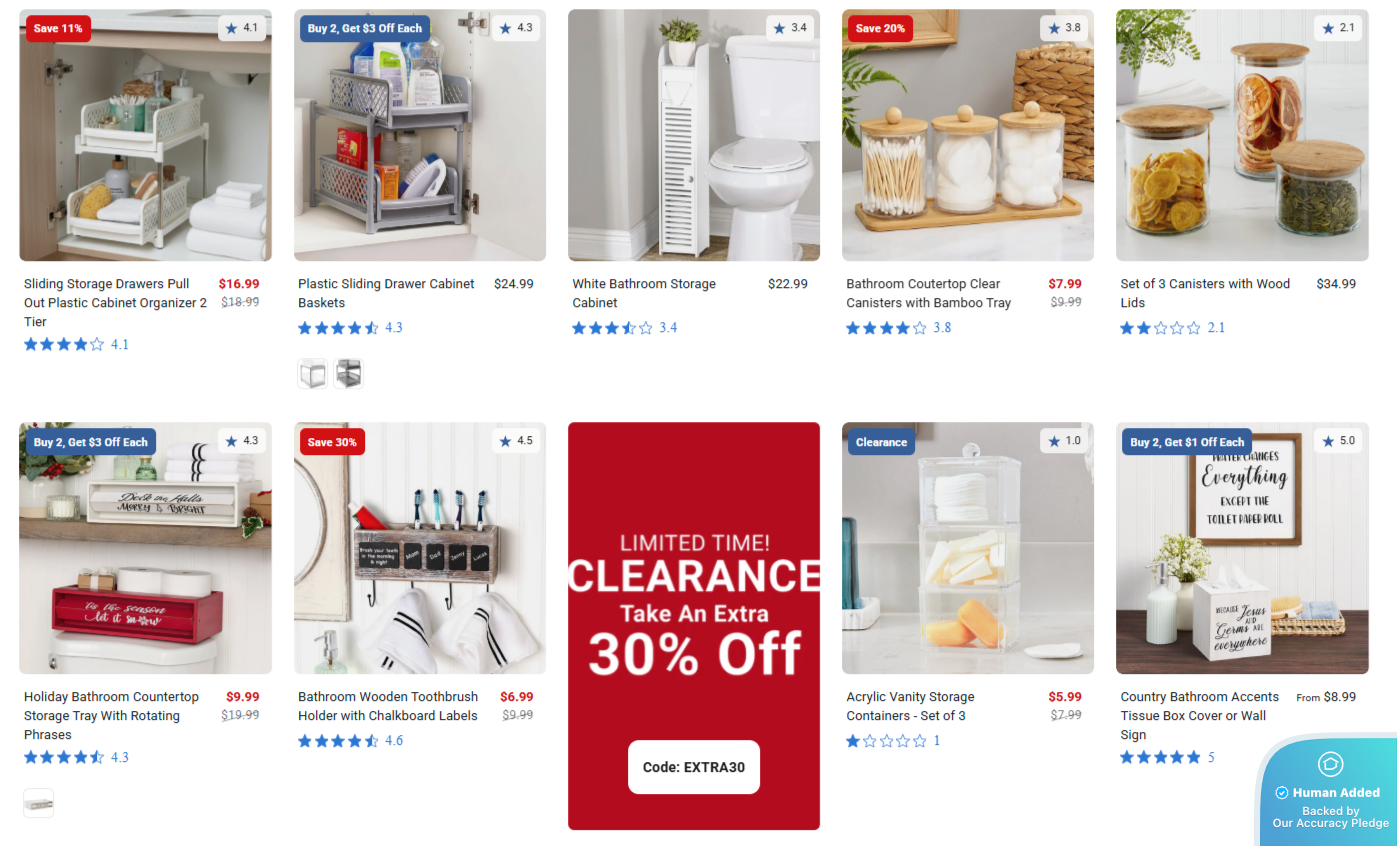
Task: Click the Save 11% badge
Action: coord(58,29)
